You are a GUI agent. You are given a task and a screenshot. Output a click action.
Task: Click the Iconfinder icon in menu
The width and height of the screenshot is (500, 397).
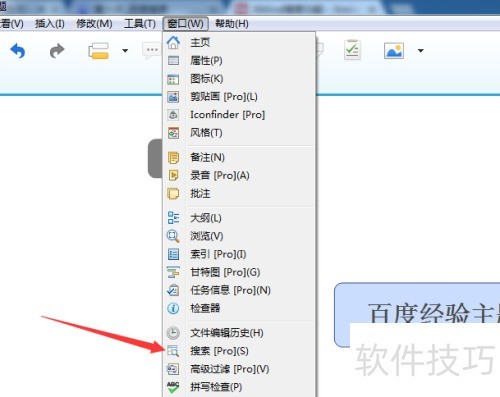173,115
